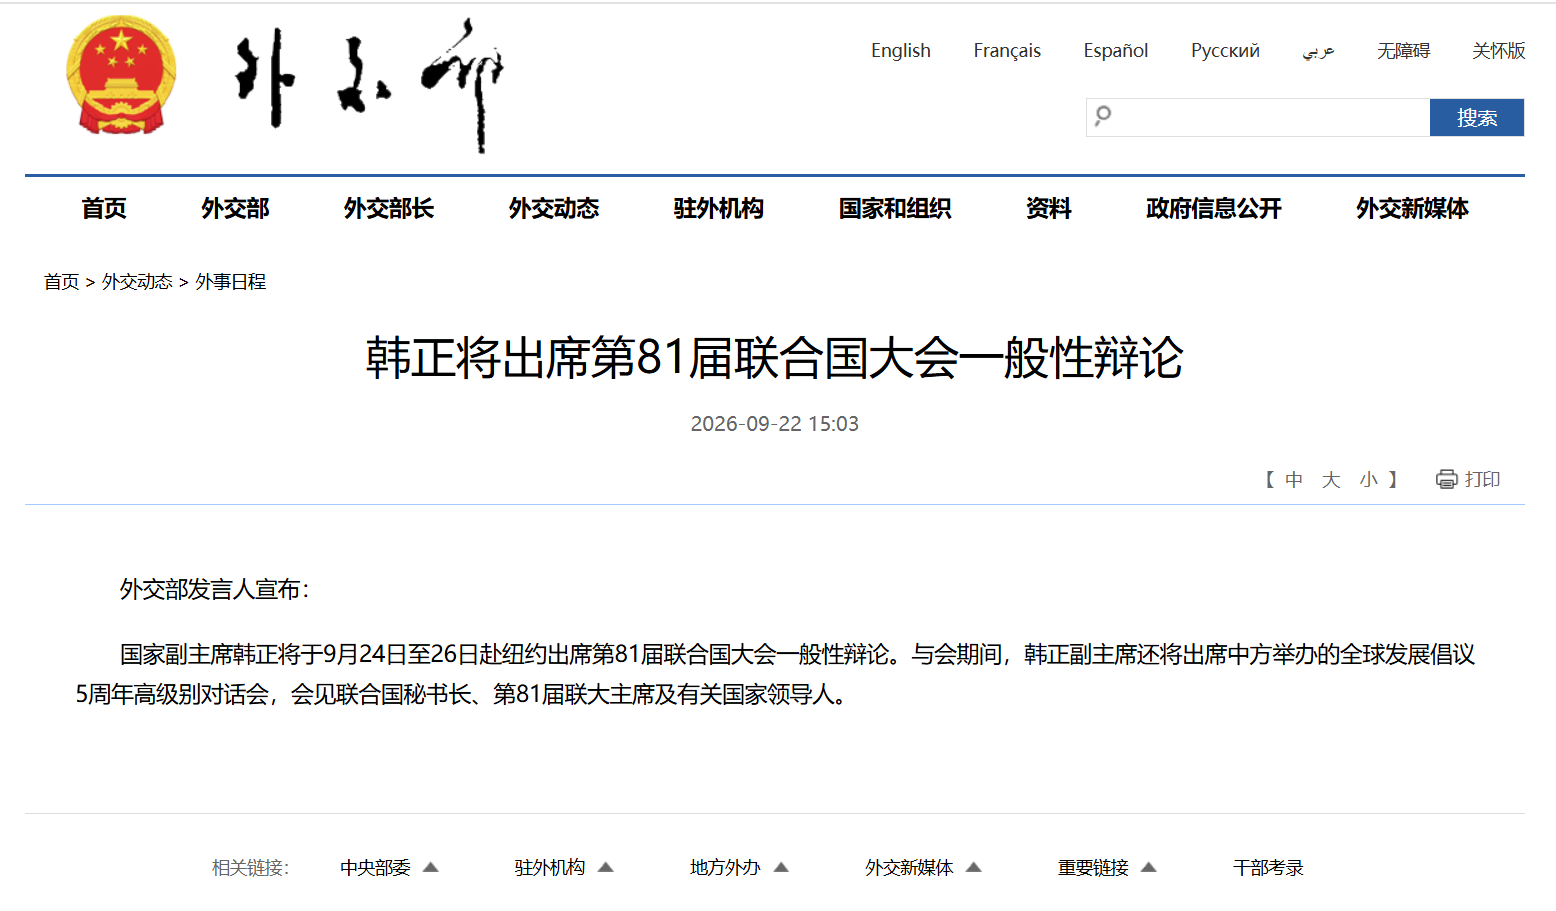The height and width of the screenshot is (911, 1556).
Task: Click the magnifier icon in search box
Action: [x=1103, y=116]
